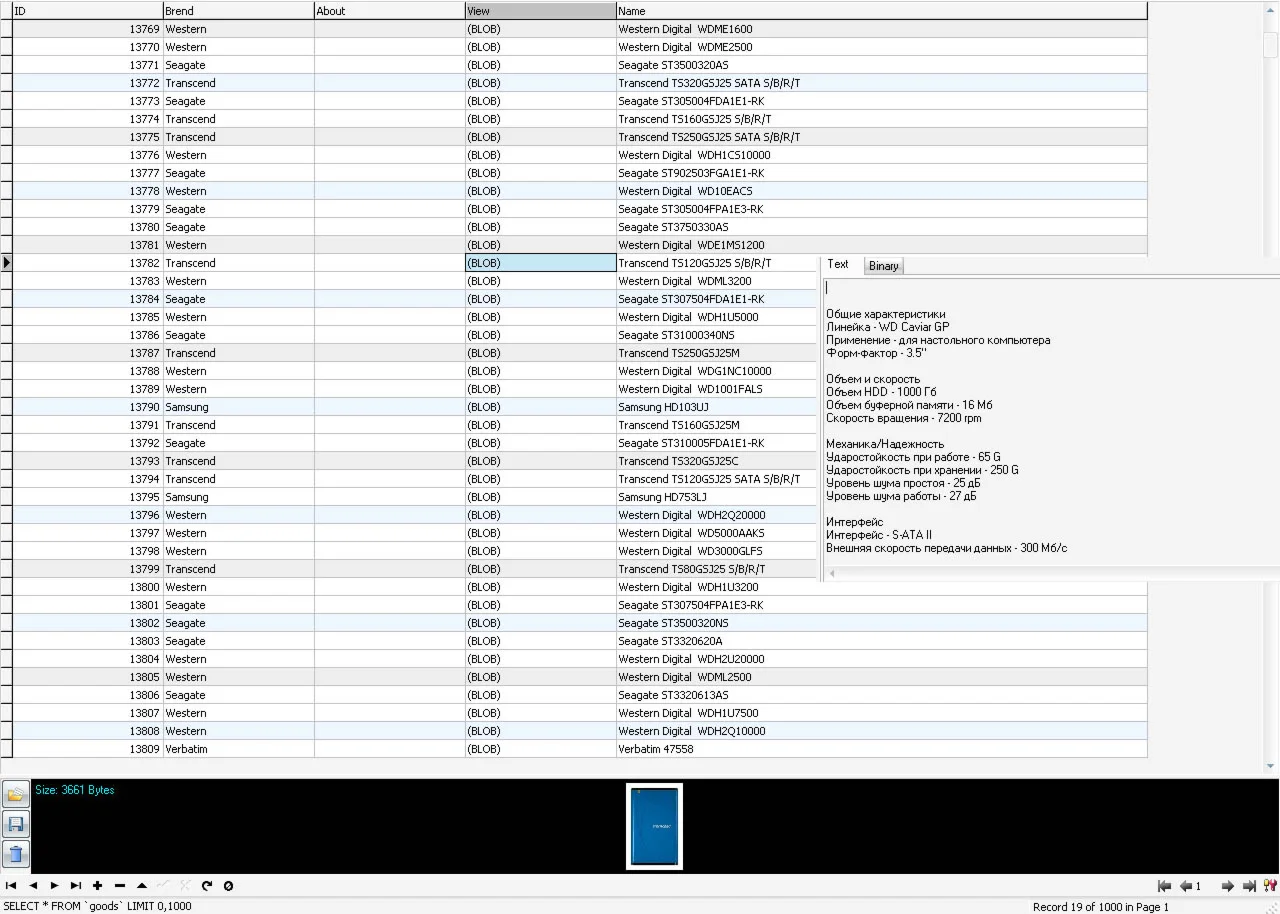This screenshot has height=914, width=1280.
Task: Click the SQL query text in status bar
Action: click(98, 906)
